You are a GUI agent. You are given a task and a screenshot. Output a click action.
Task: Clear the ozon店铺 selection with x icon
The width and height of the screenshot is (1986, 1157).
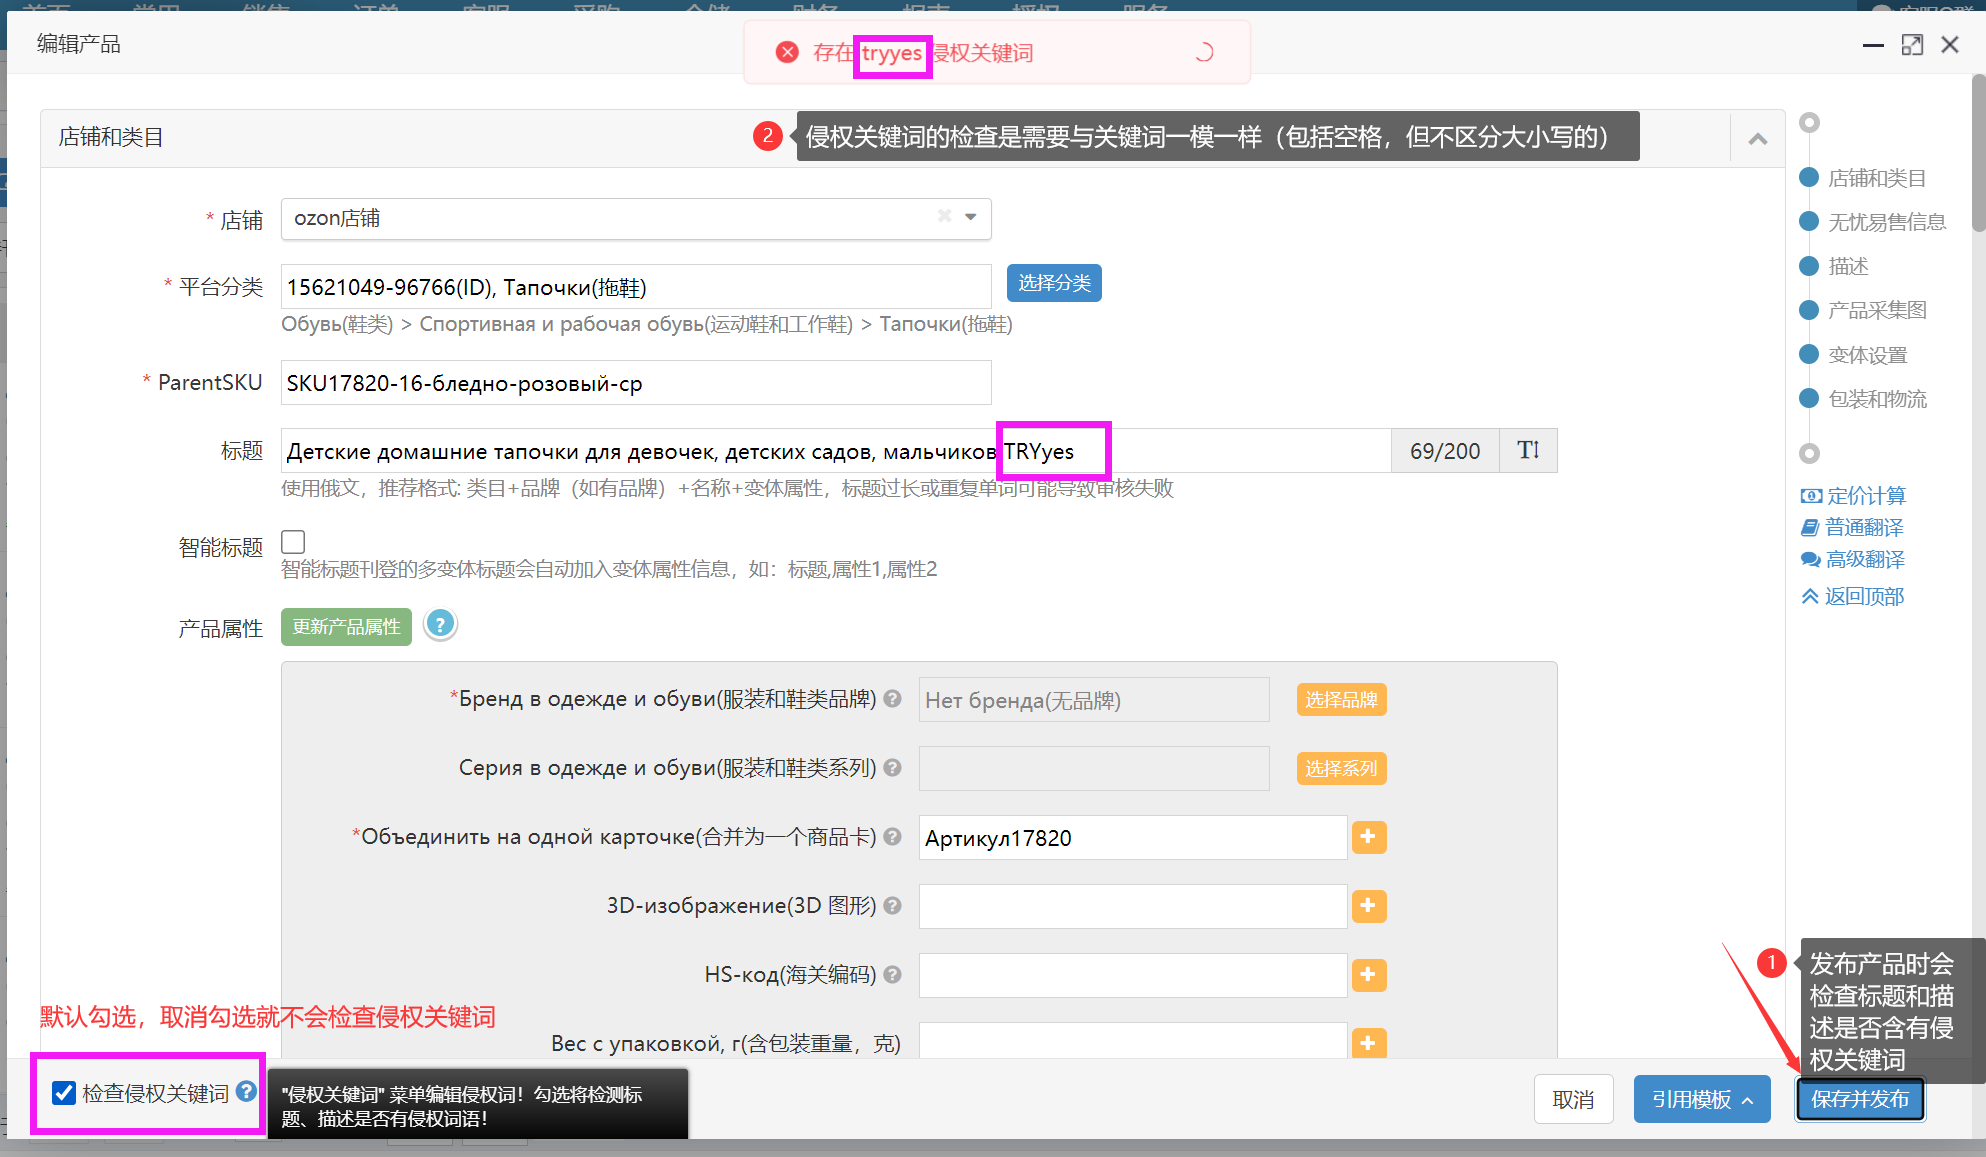944,216
